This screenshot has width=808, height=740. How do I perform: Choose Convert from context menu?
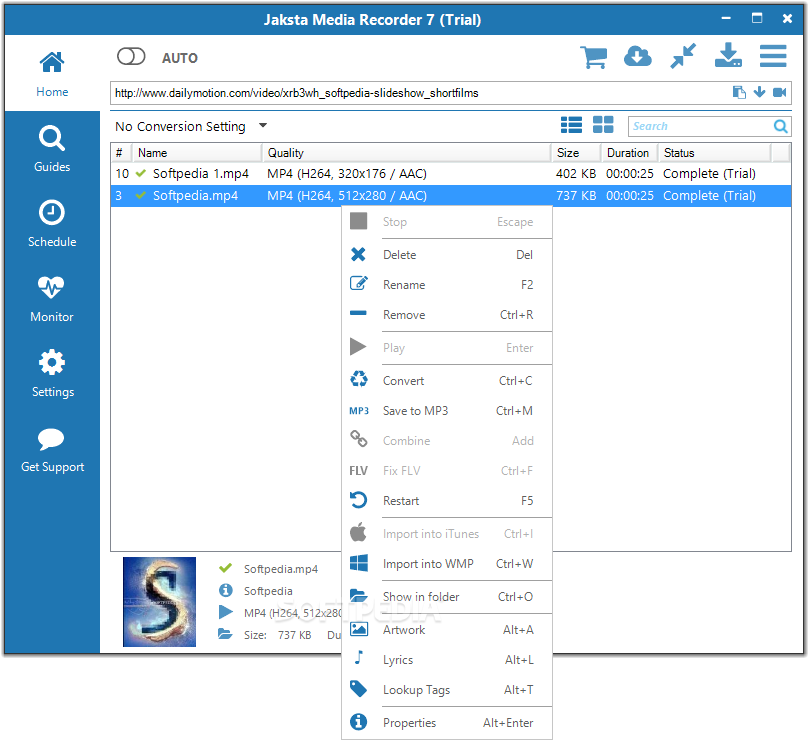[x=447, y=381]
